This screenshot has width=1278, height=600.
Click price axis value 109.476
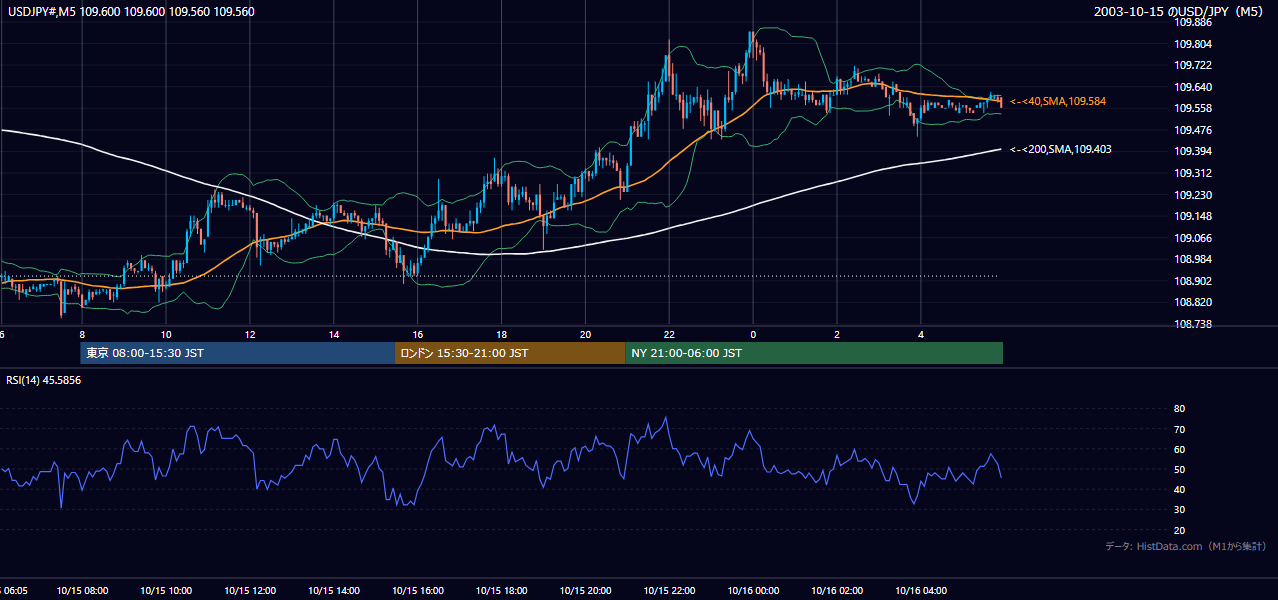(1192, 130)
